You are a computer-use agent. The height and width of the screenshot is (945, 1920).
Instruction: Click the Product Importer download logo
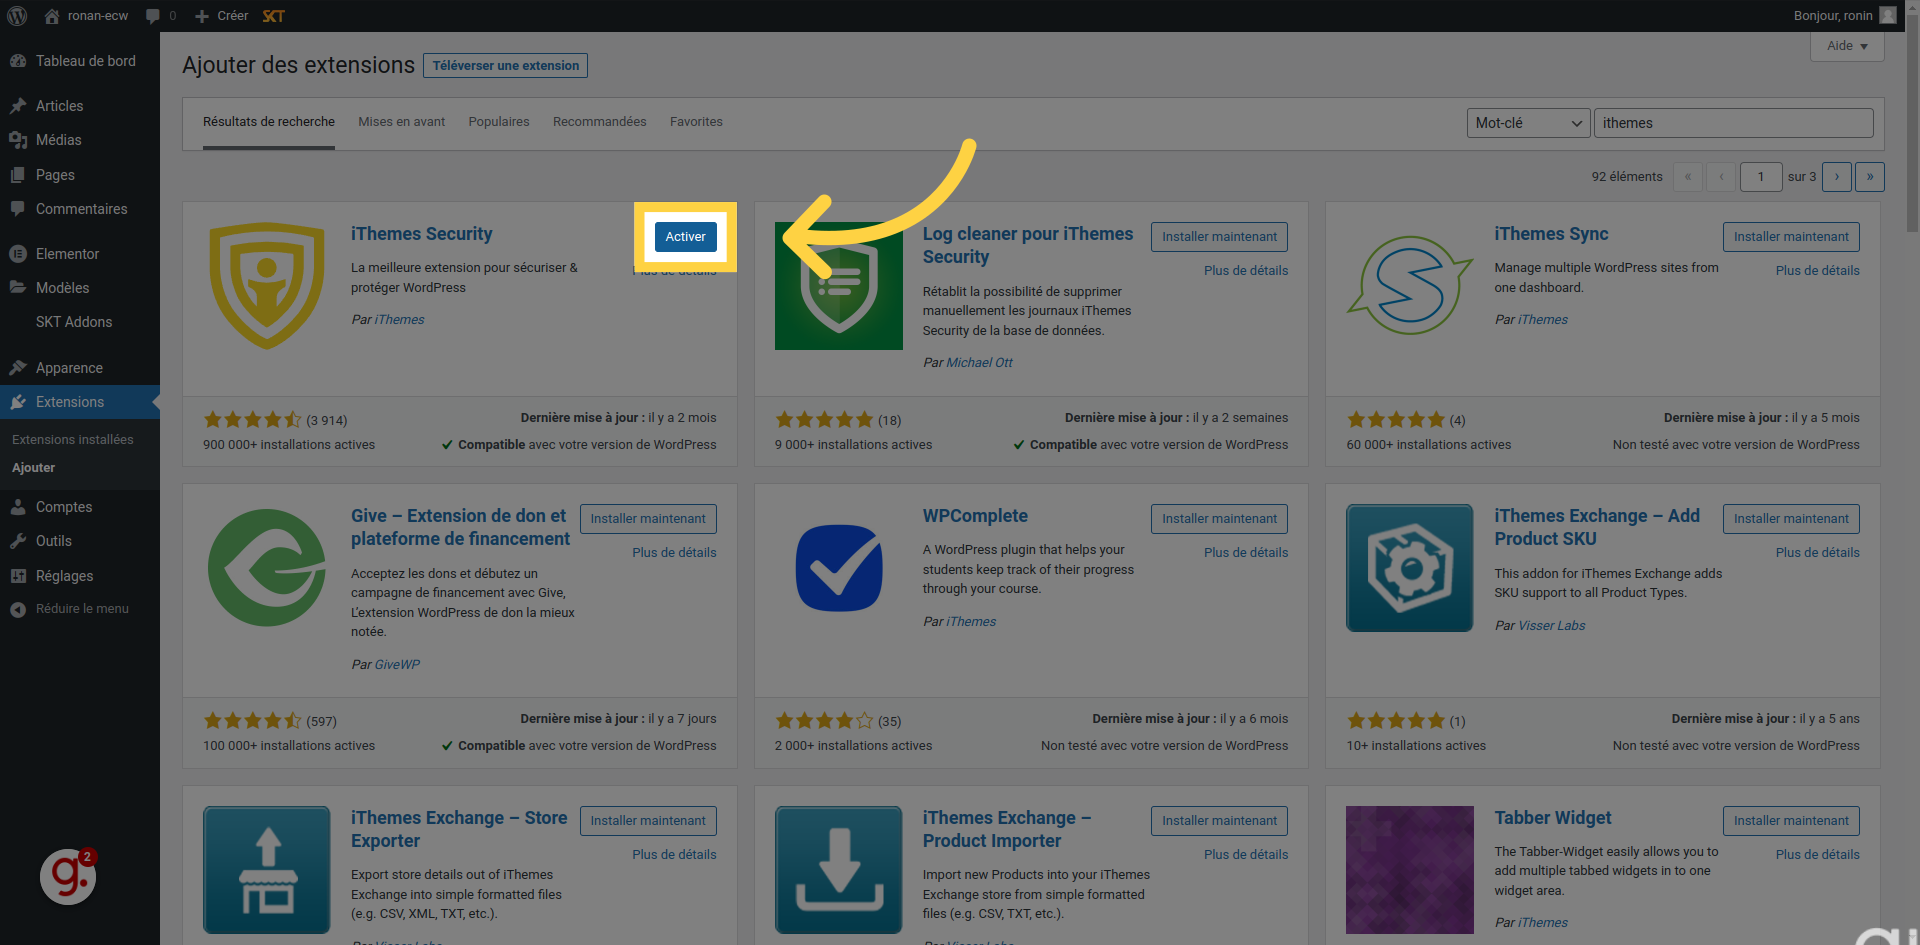click(x=838, y=870)
